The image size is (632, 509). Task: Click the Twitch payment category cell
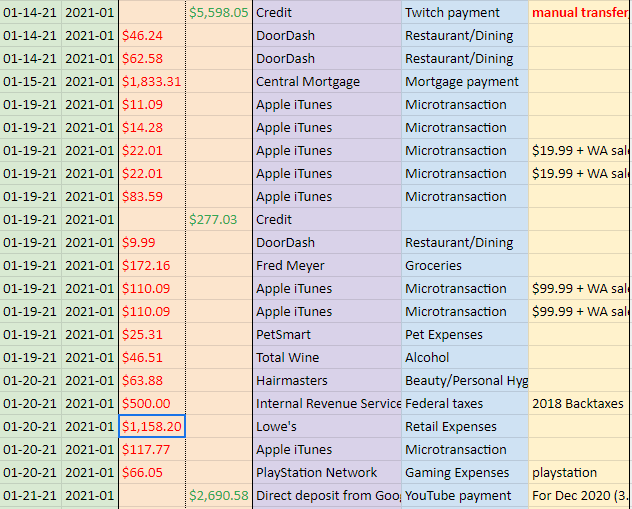[465, 12]
